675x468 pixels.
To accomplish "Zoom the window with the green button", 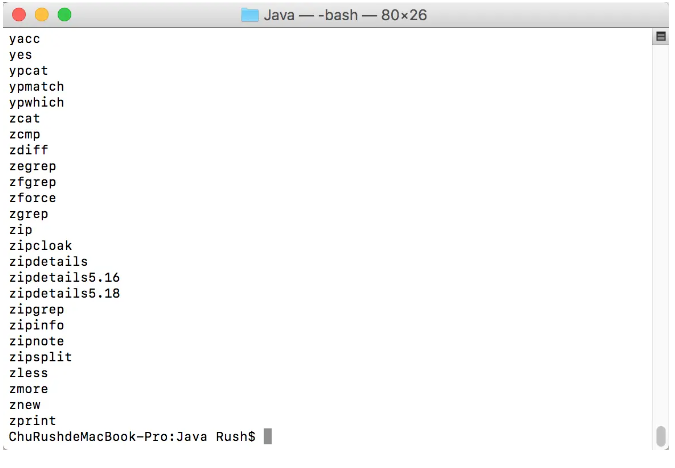I will 64,15.
